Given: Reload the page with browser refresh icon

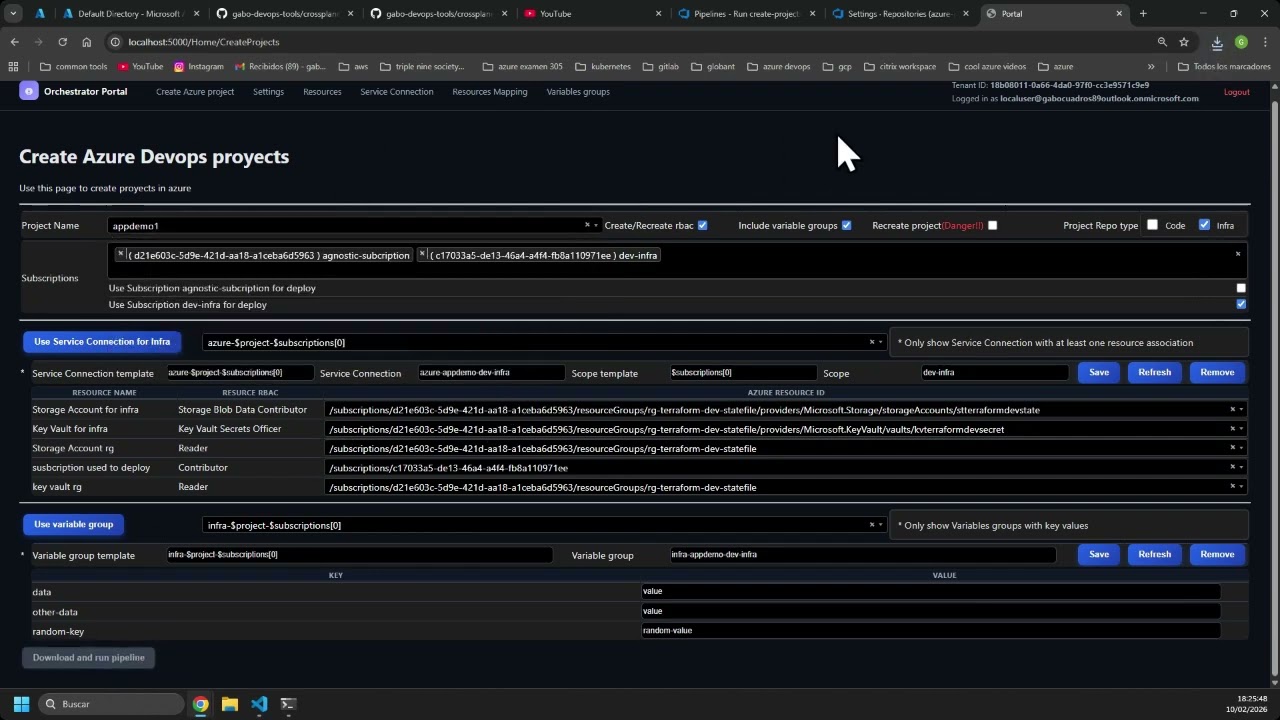Looking at the screenshot, I should (x=62, y=42).
